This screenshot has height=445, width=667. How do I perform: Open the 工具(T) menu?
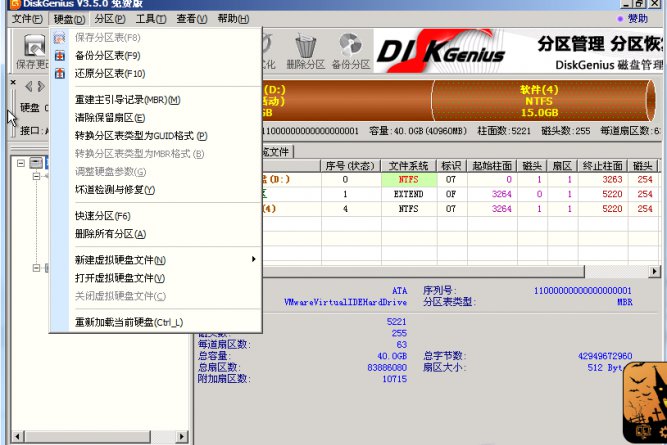point(151,19)
